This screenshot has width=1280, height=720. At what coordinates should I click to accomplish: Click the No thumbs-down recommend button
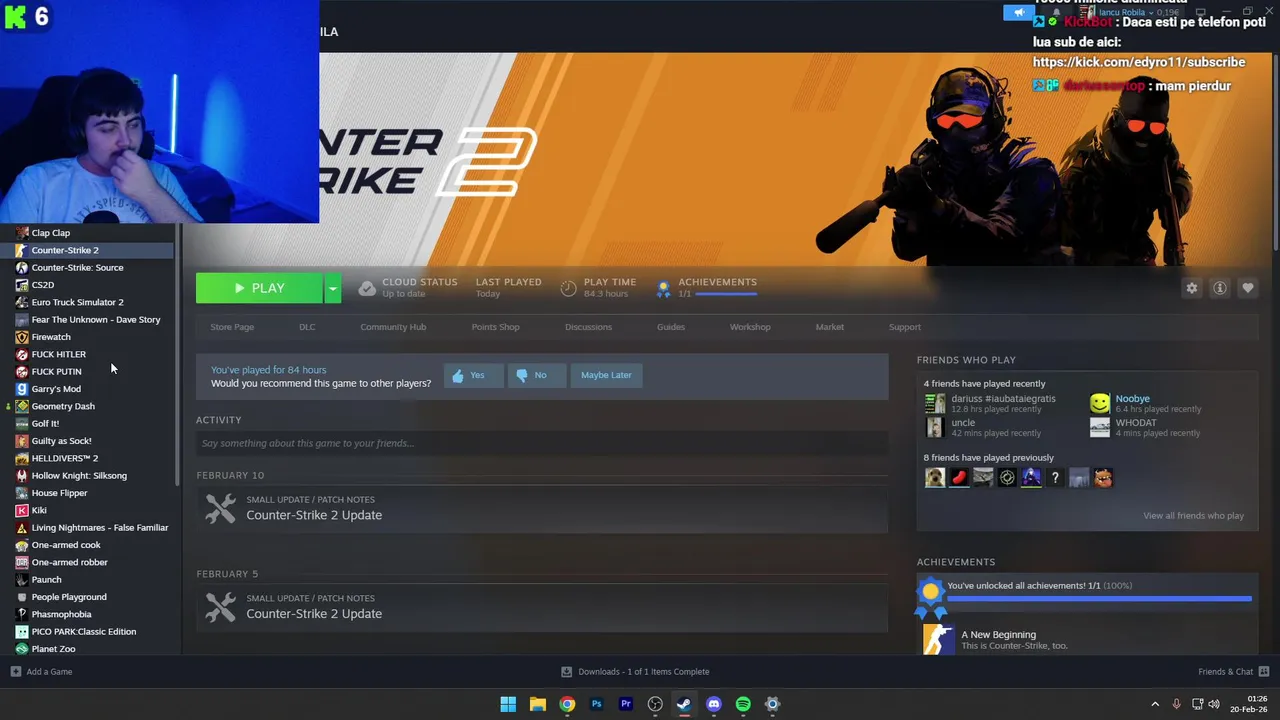(535, 375)
